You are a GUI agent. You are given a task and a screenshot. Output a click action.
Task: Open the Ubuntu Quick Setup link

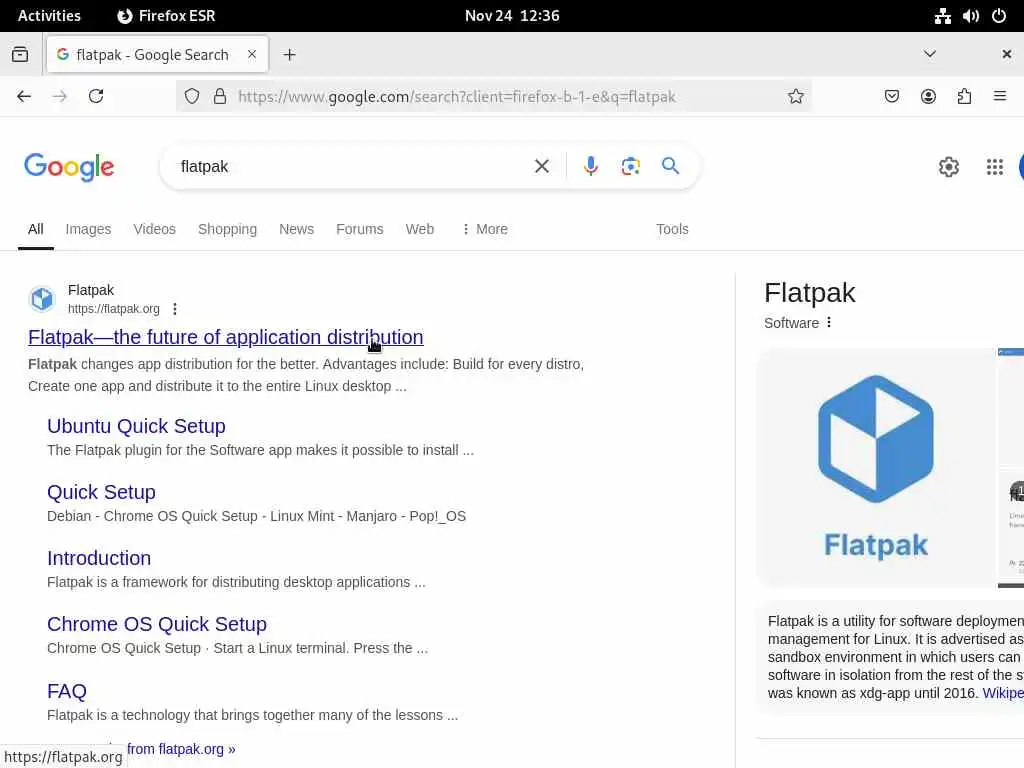(x=136, y=426)
